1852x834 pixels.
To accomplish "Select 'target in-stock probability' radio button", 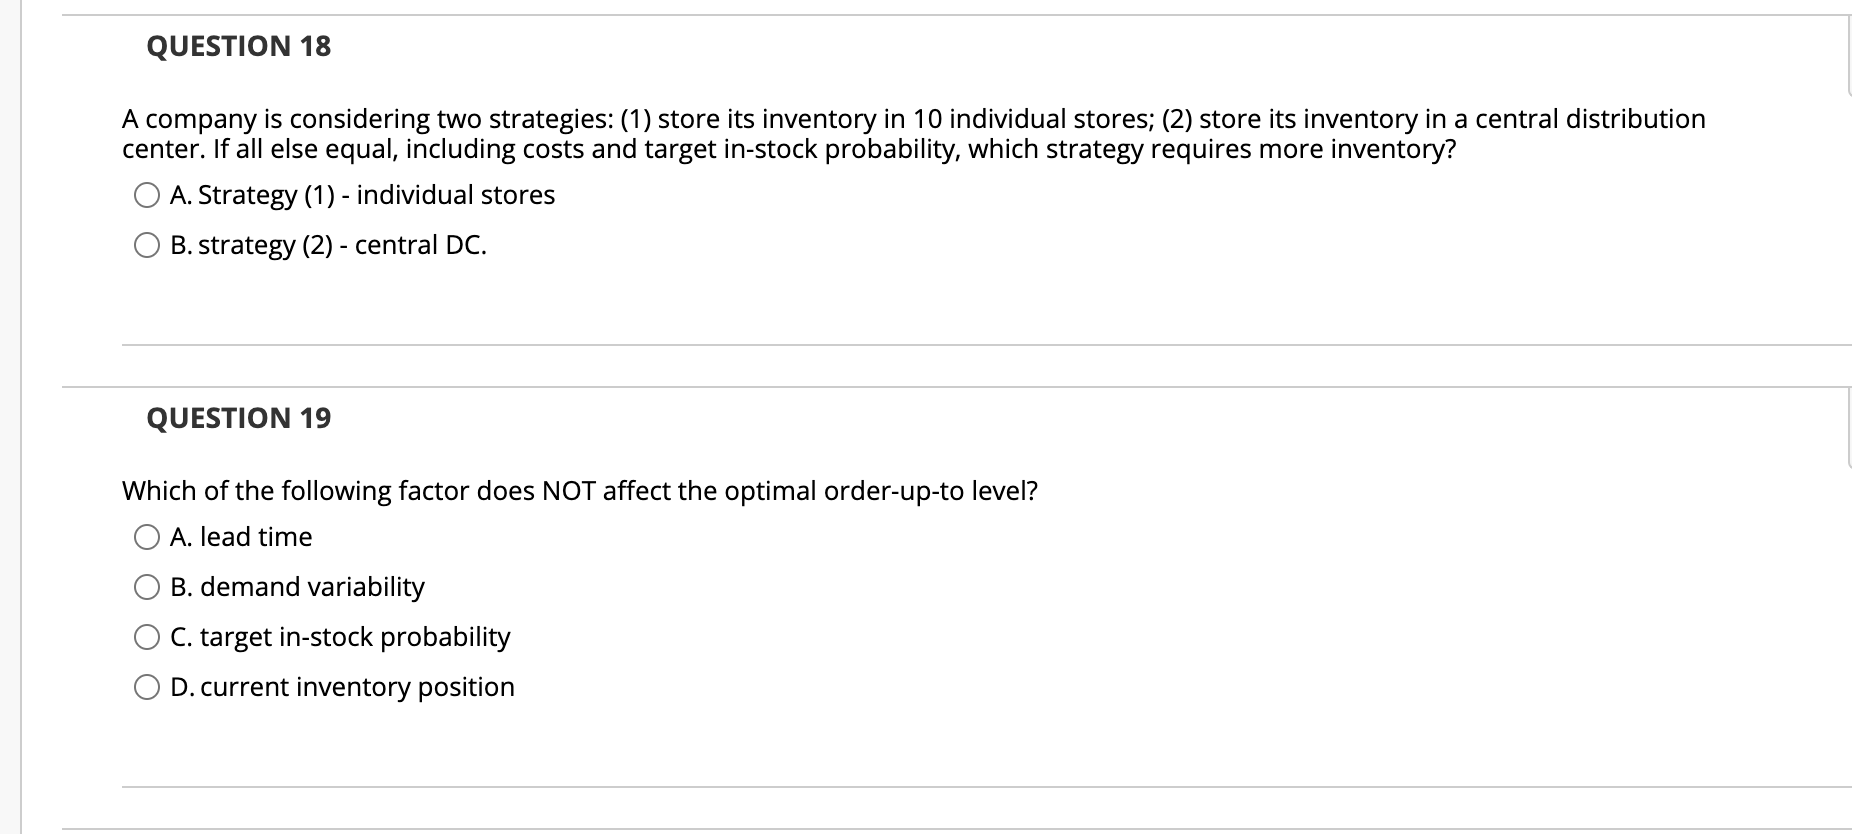I will pos(147,636).
